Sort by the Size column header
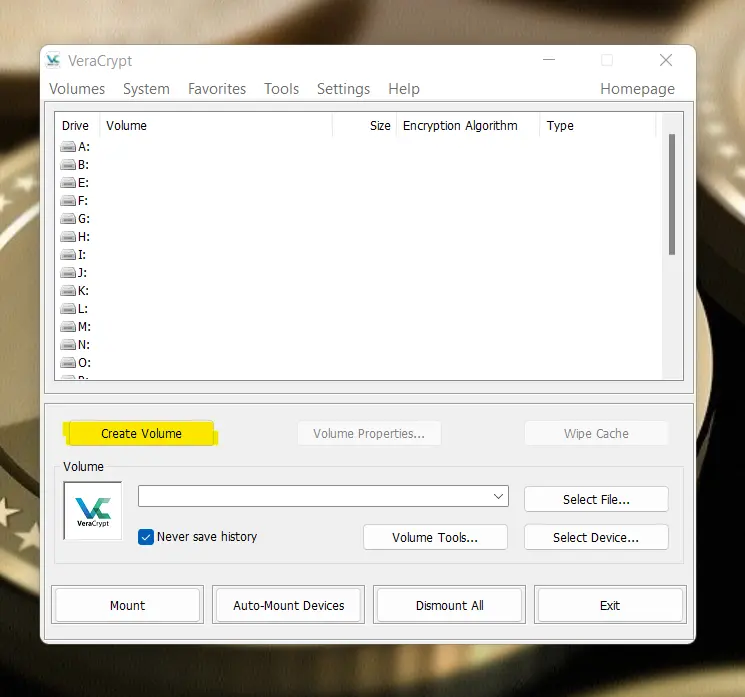745x697 pixels. [364, 125]
